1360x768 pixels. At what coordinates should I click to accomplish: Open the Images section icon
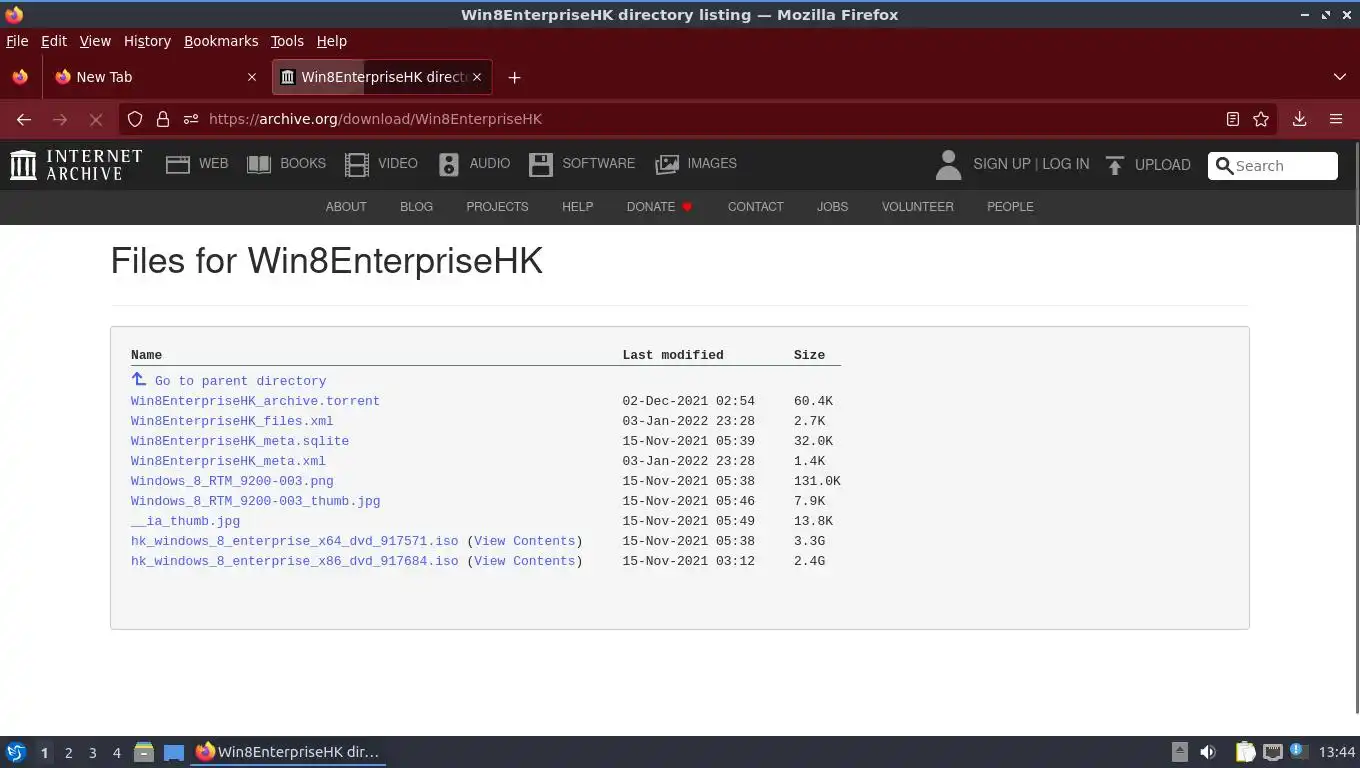click(x=667, y=165)
